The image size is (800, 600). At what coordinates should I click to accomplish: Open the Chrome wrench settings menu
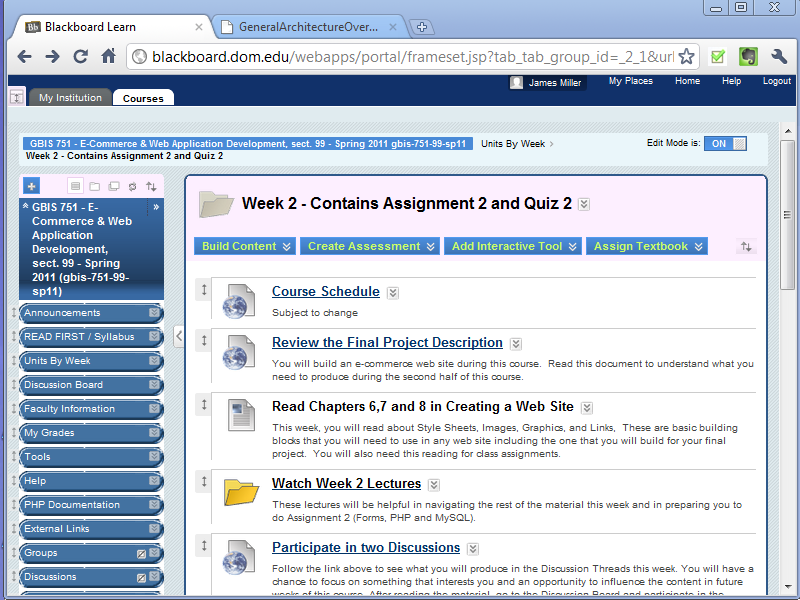779,56
